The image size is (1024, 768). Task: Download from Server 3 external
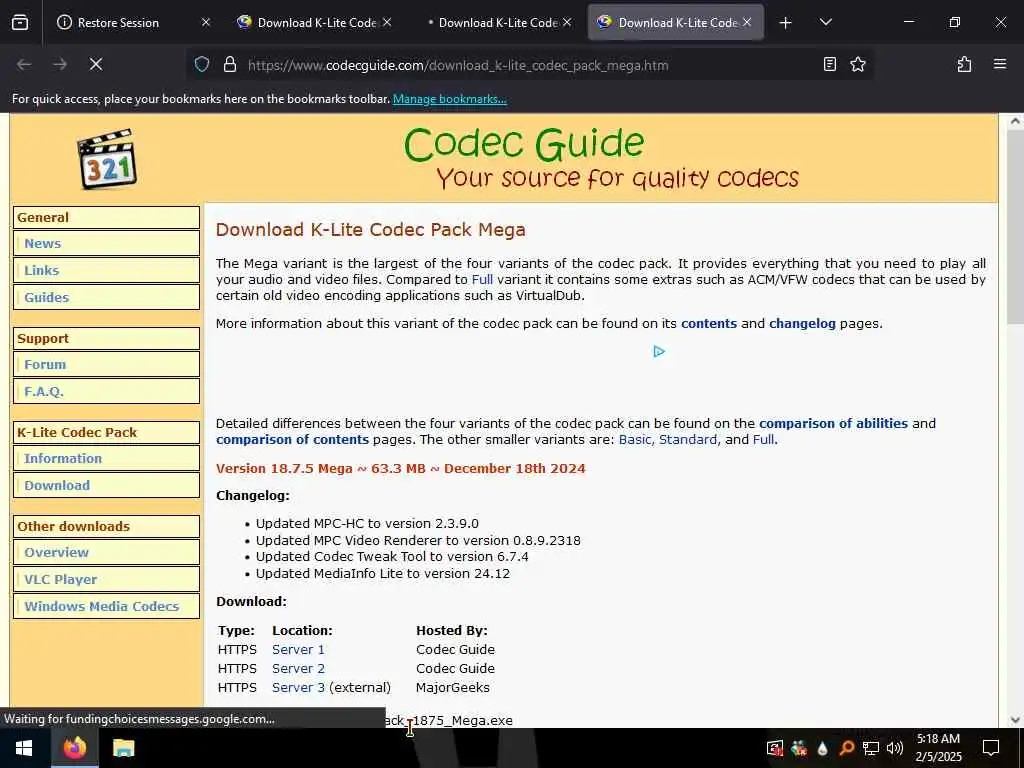[298, 688]
